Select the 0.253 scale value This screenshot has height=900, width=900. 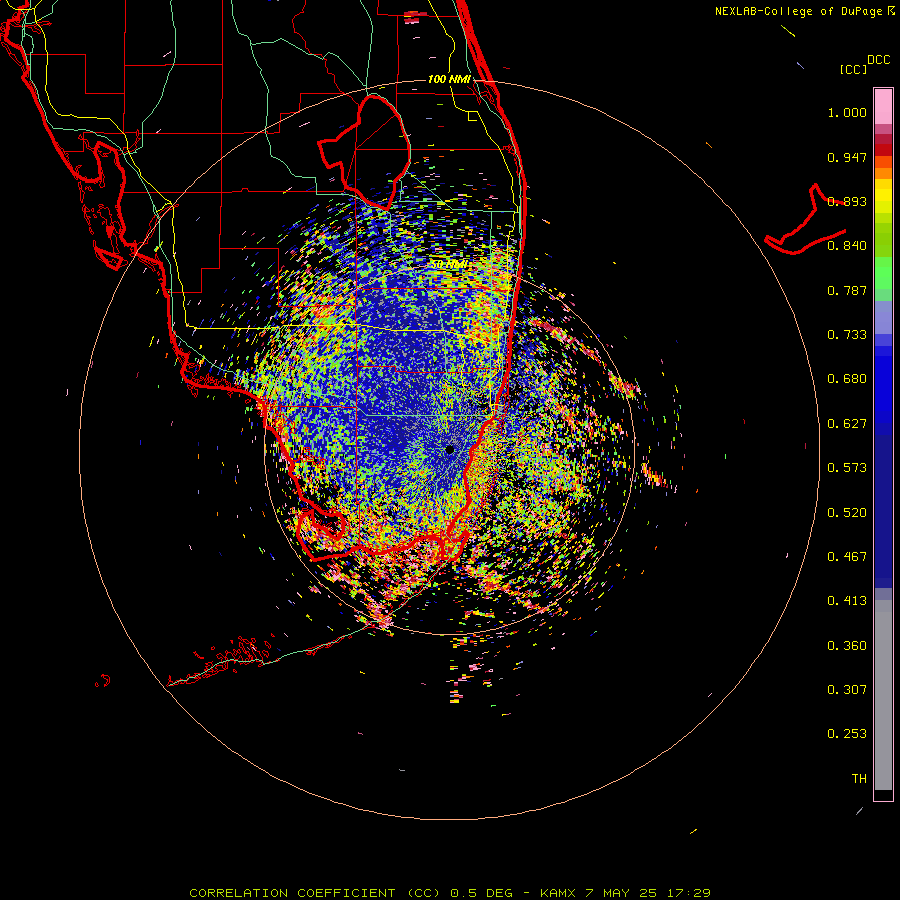coord(847,734)
